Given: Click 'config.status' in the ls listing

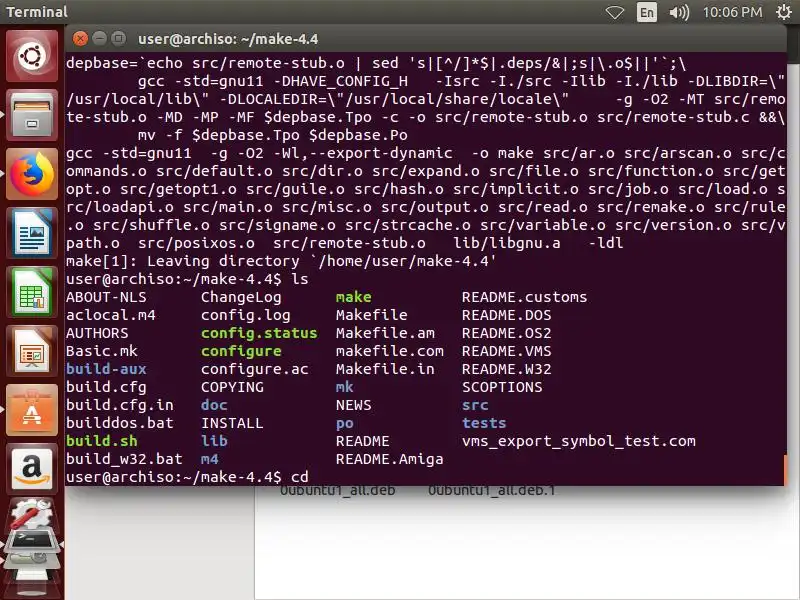Looking at the screenshot, I should tap(259, 333).
